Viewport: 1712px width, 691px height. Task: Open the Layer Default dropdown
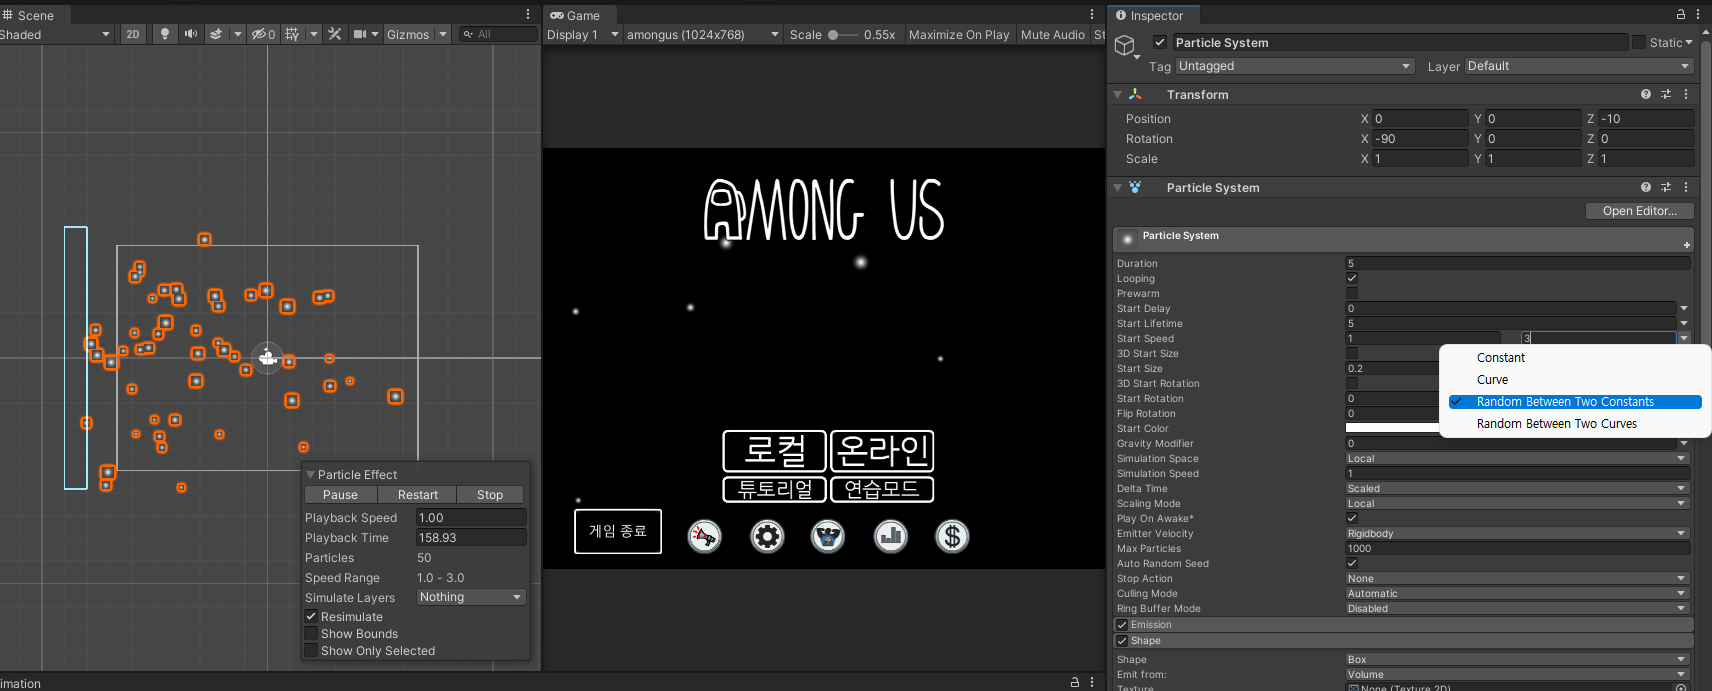pos(1579,66)
